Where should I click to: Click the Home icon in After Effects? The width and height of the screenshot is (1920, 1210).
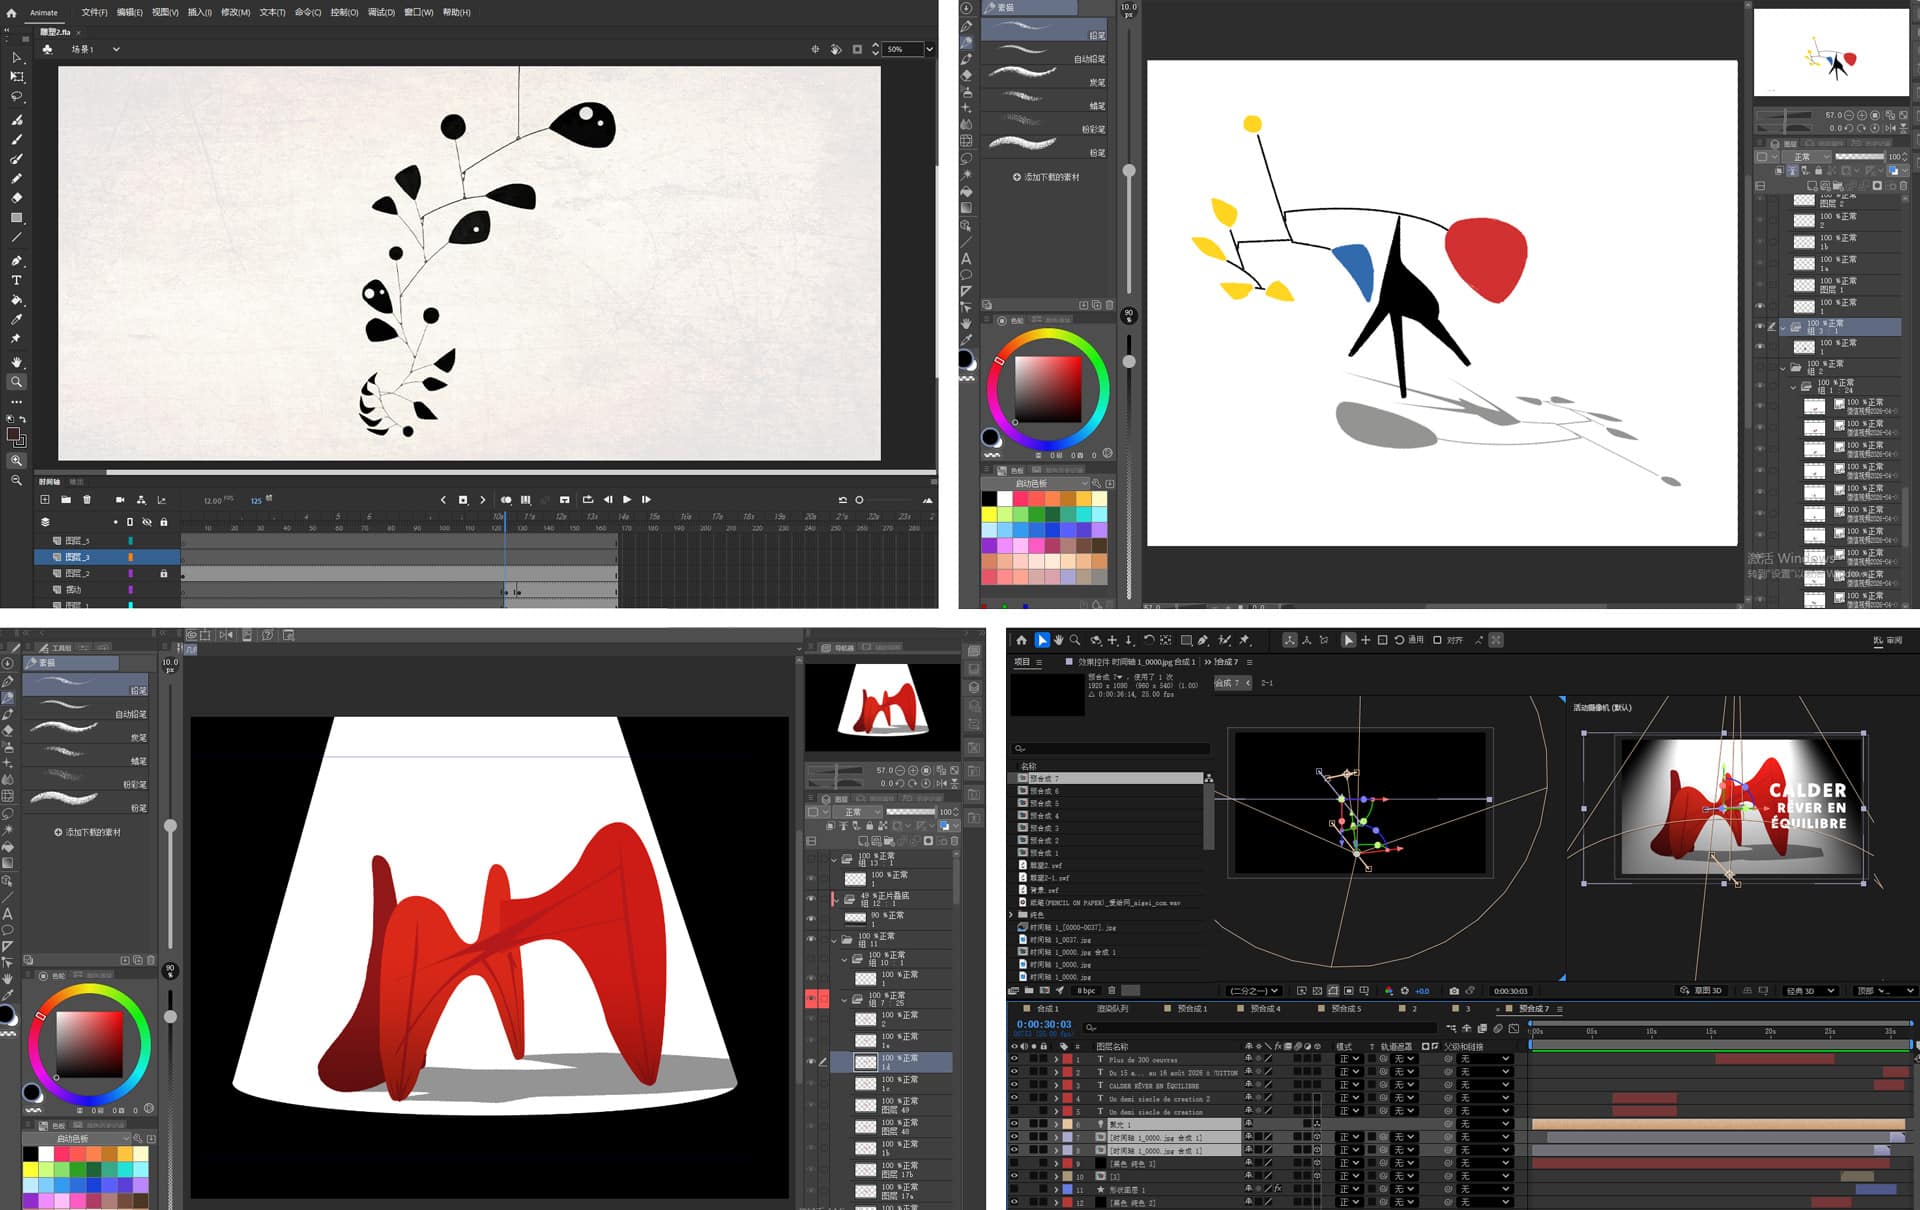pyautogui.click(x=1021, y=640)
